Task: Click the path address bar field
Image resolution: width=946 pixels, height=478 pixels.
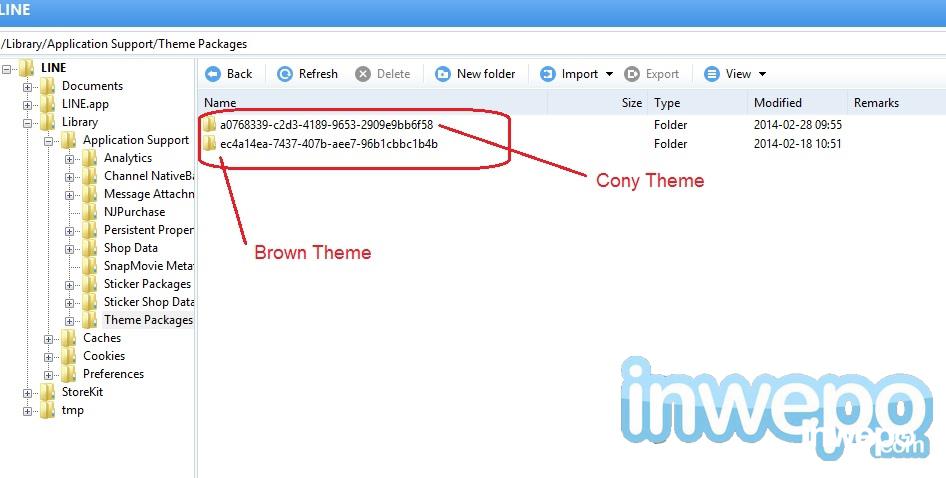Action: tap(473, 44)
